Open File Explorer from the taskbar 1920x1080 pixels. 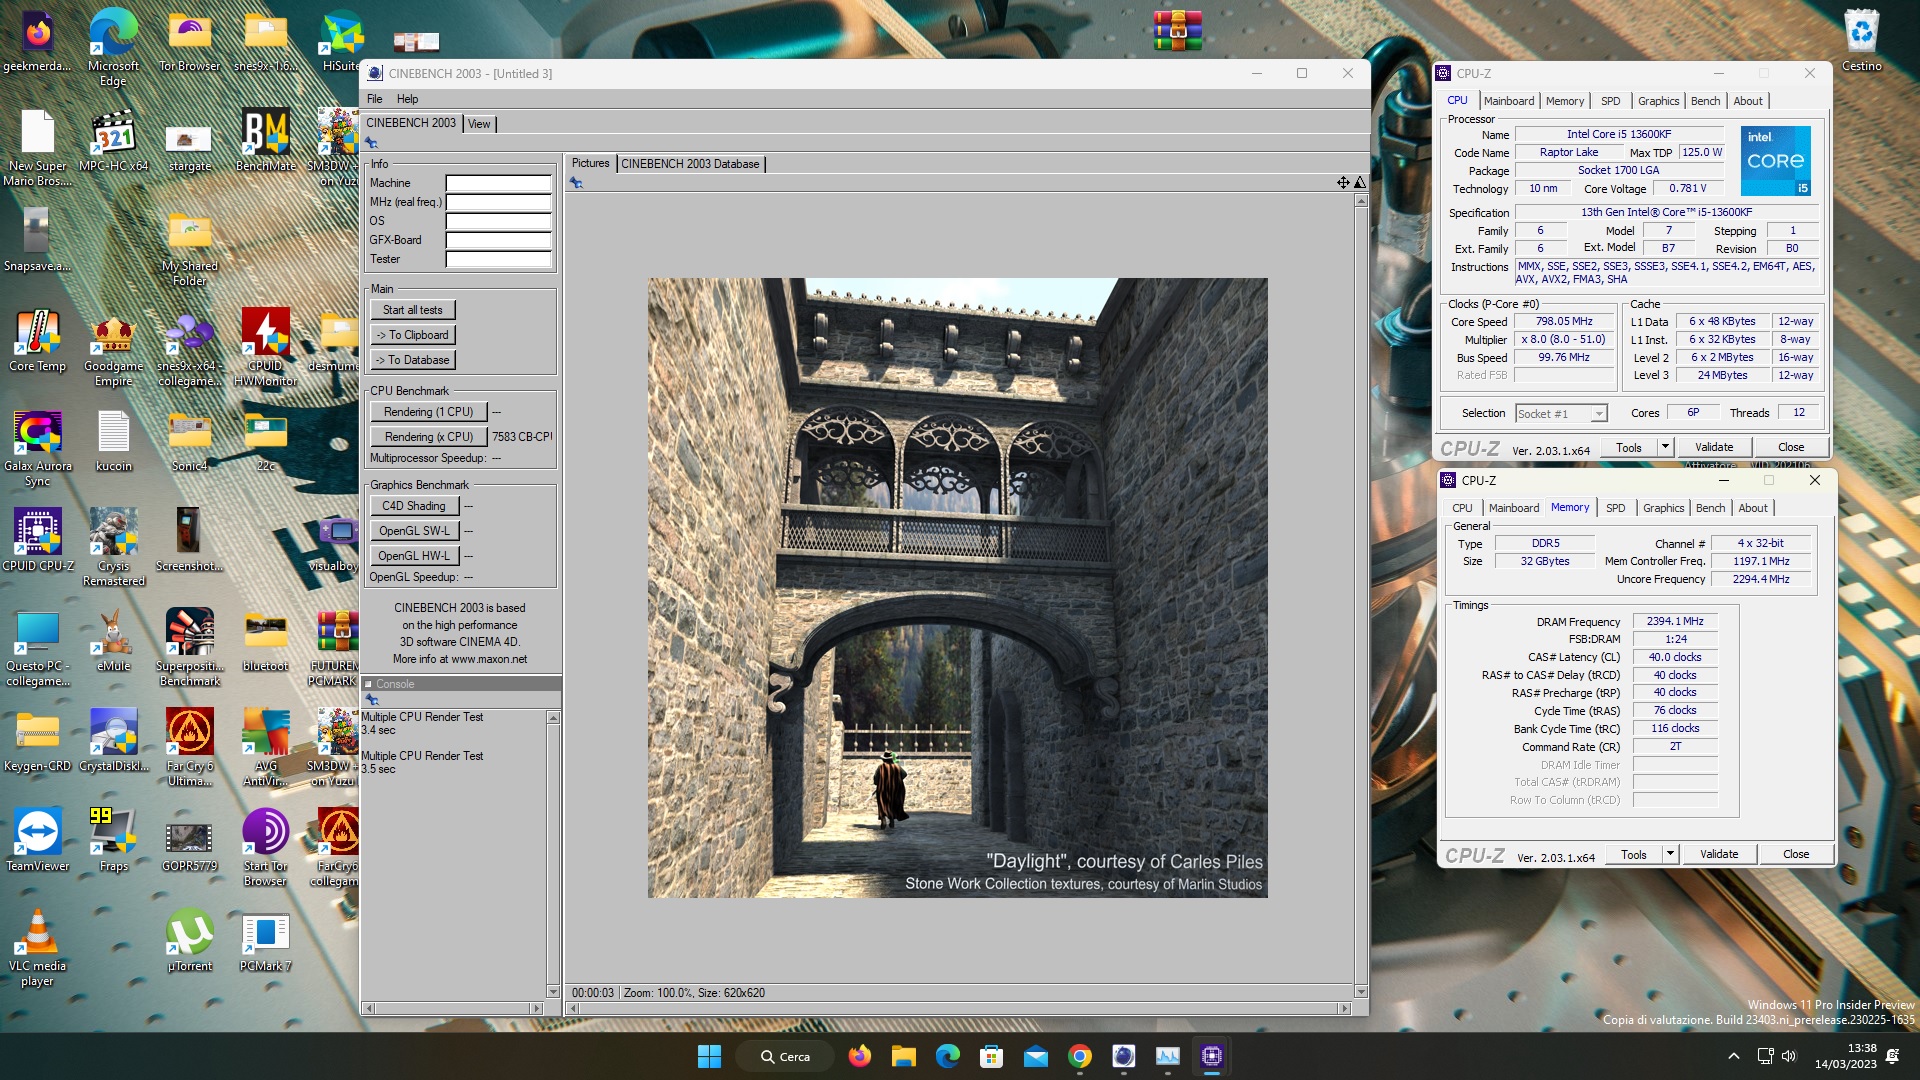click(x=903, y=1056)
